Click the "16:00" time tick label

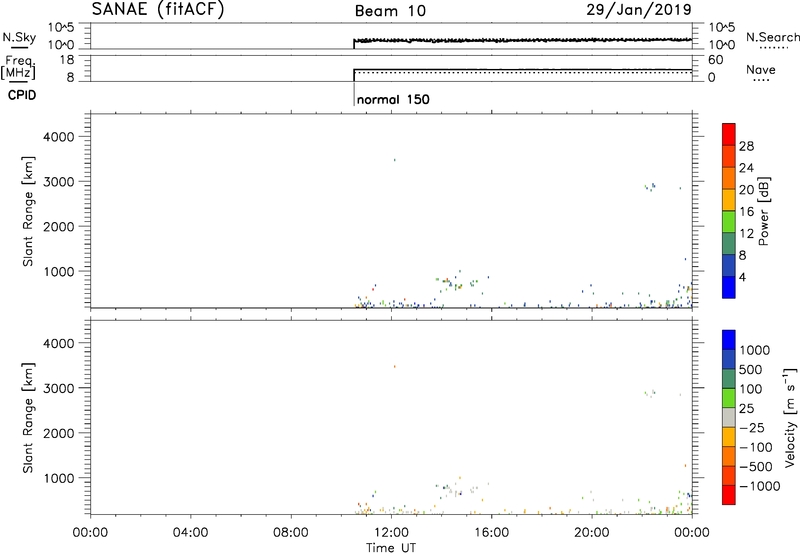[x=491, y=533]
